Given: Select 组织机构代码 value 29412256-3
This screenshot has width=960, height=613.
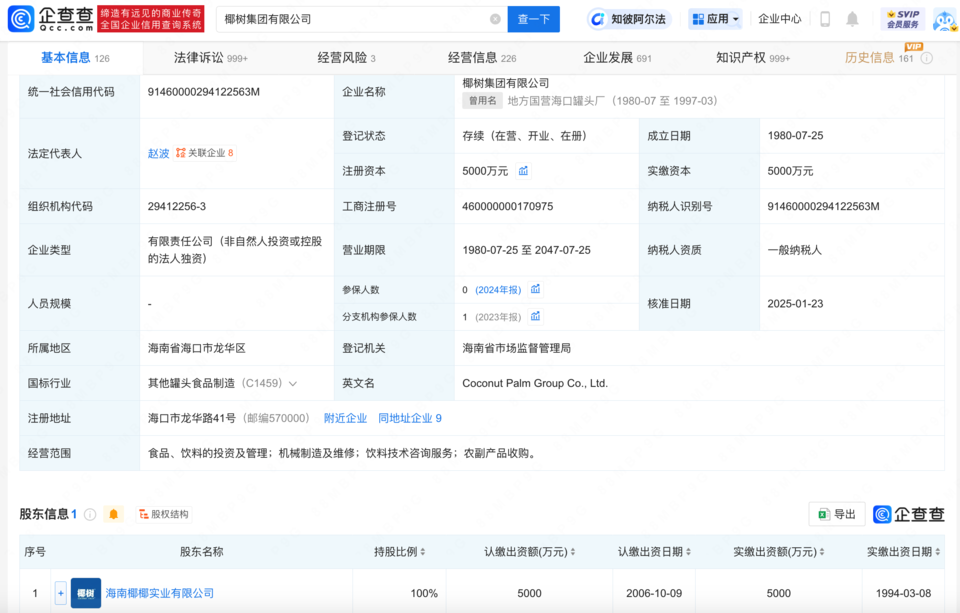Looking at the screenshot, I should coord(176,206).
